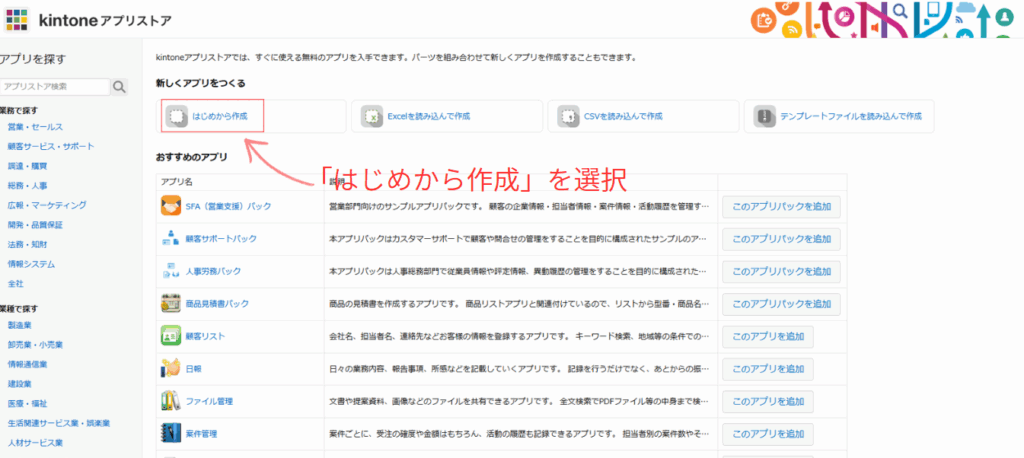Click the おすすめのアプリ heading
The height and width of the screenshot is (458, 1024).
(x=191, y=157)
